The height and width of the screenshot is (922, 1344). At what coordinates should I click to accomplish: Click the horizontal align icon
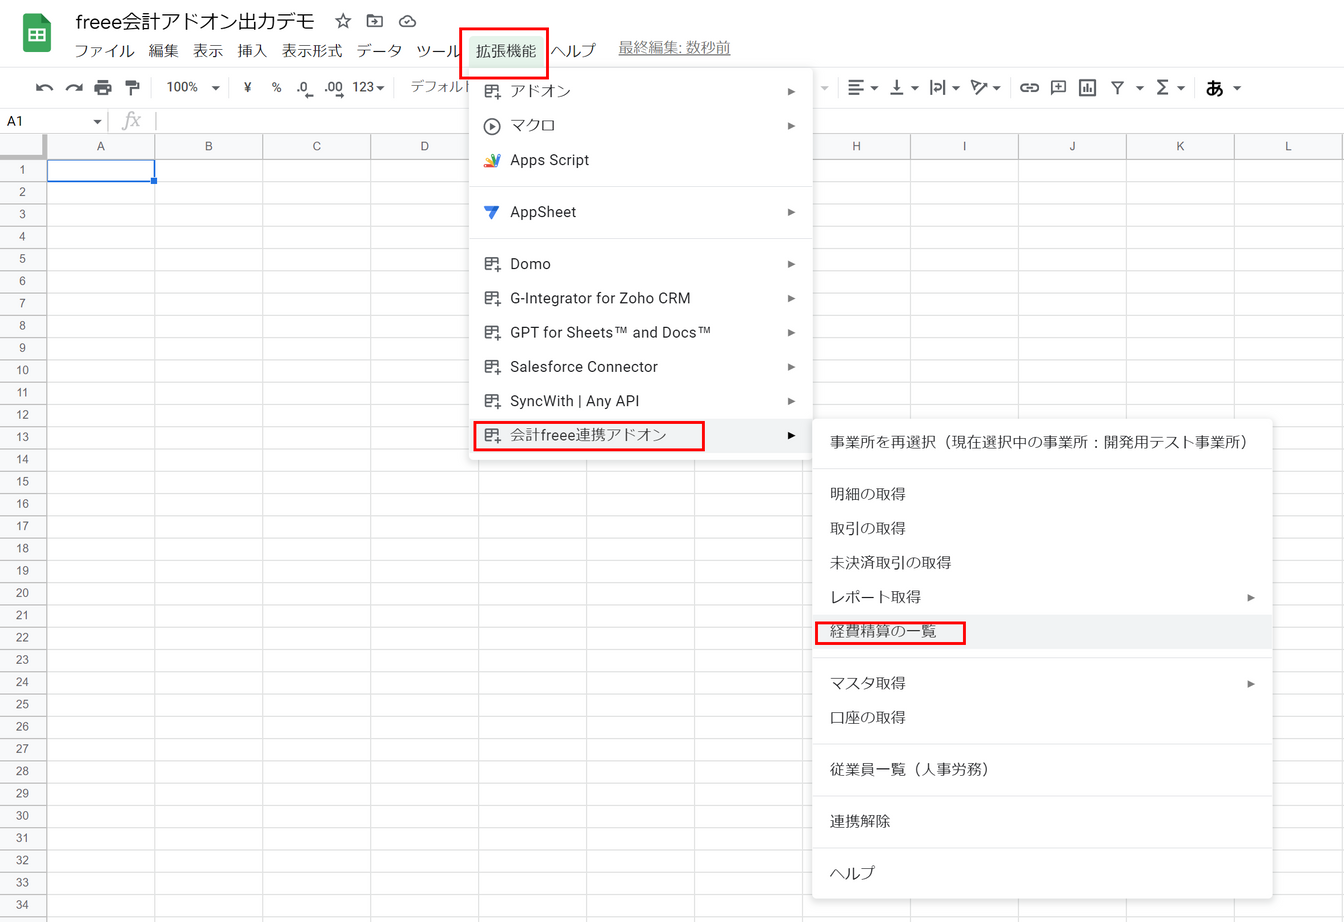(x=856, y=88)
